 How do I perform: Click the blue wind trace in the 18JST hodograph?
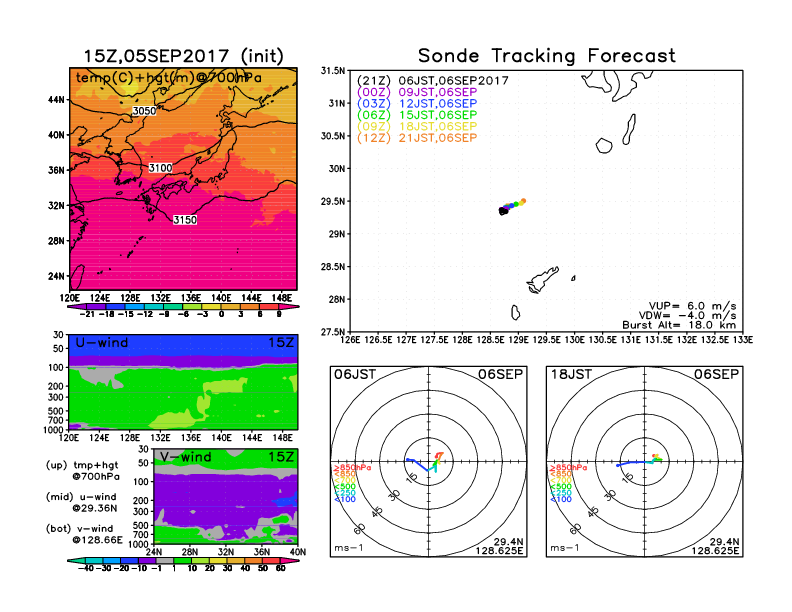632,463
